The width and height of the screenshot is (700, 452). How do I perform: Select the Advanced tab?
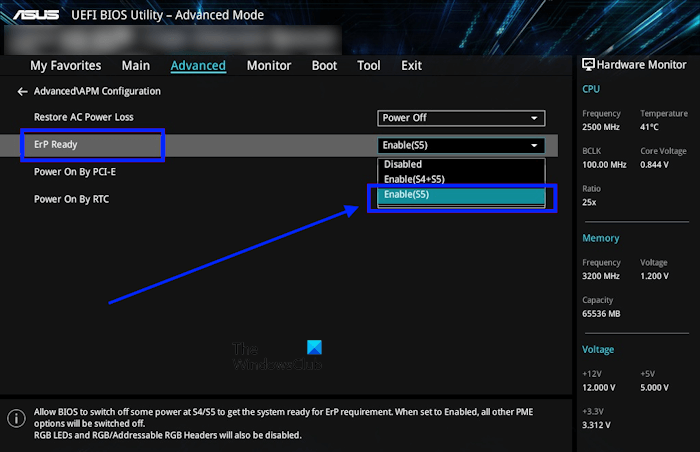[198, 66]
